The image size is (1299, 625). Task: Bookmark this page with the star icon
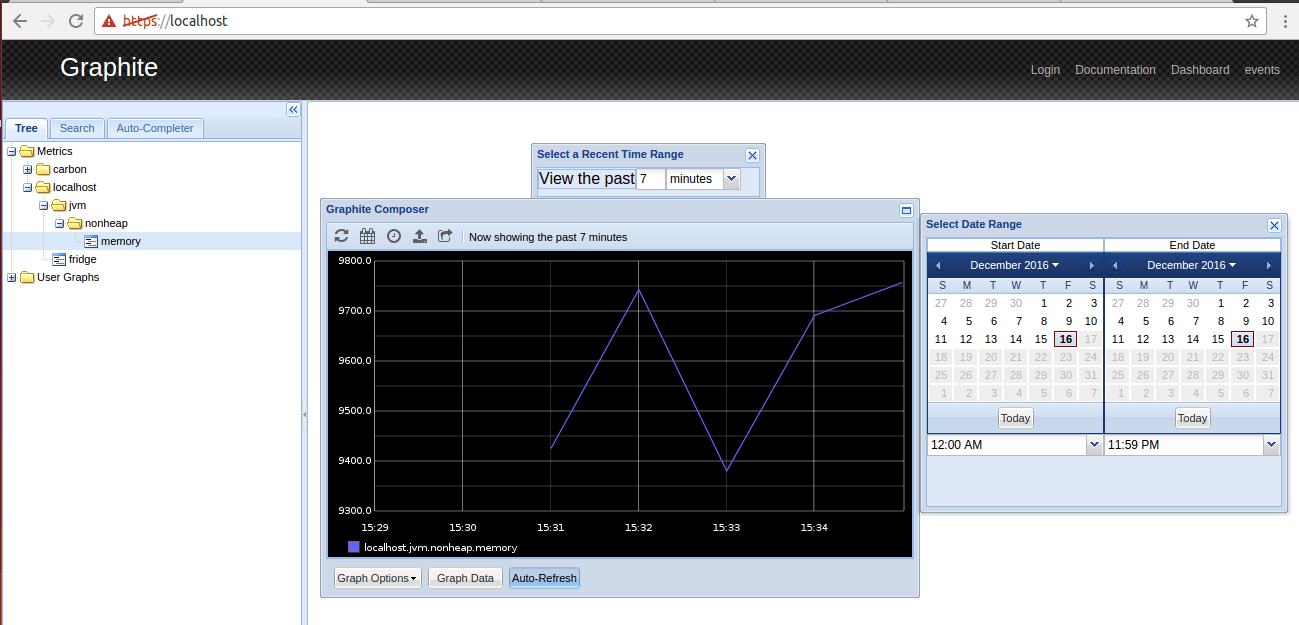click(x=1251, y=21)
